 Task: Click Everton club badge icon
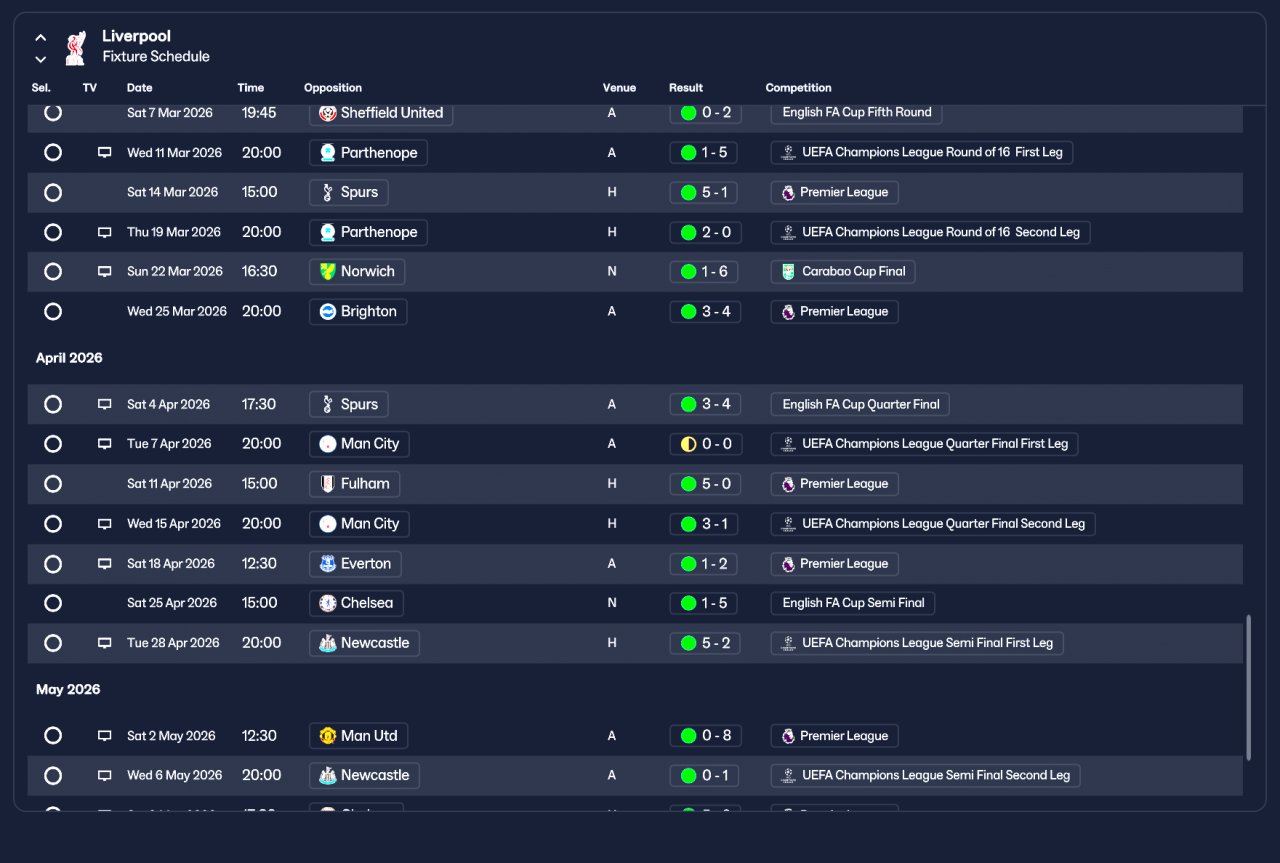click(327, 564)
